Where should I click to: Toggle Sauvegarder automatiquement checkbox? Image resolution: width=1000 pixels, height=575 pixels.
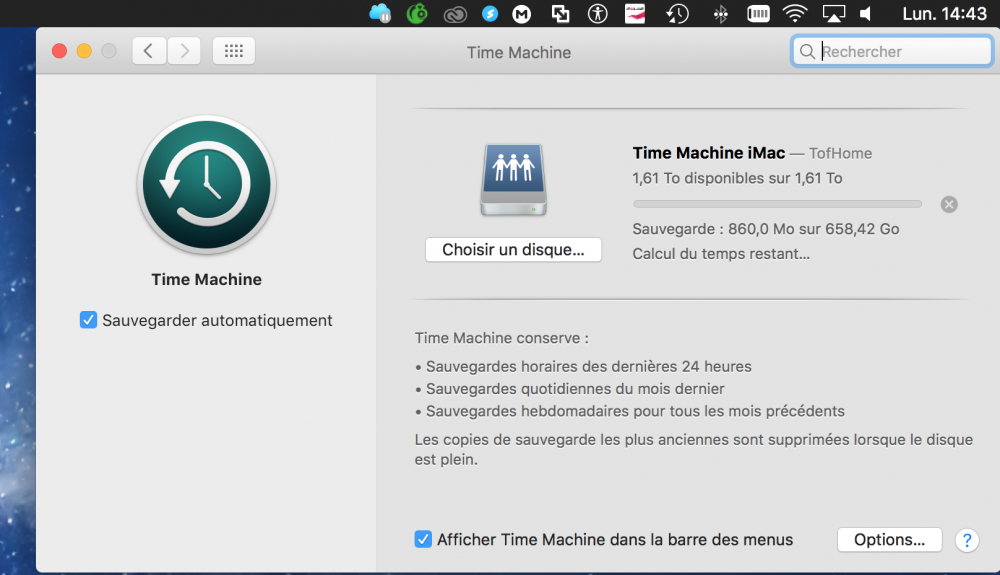point(89,320)
